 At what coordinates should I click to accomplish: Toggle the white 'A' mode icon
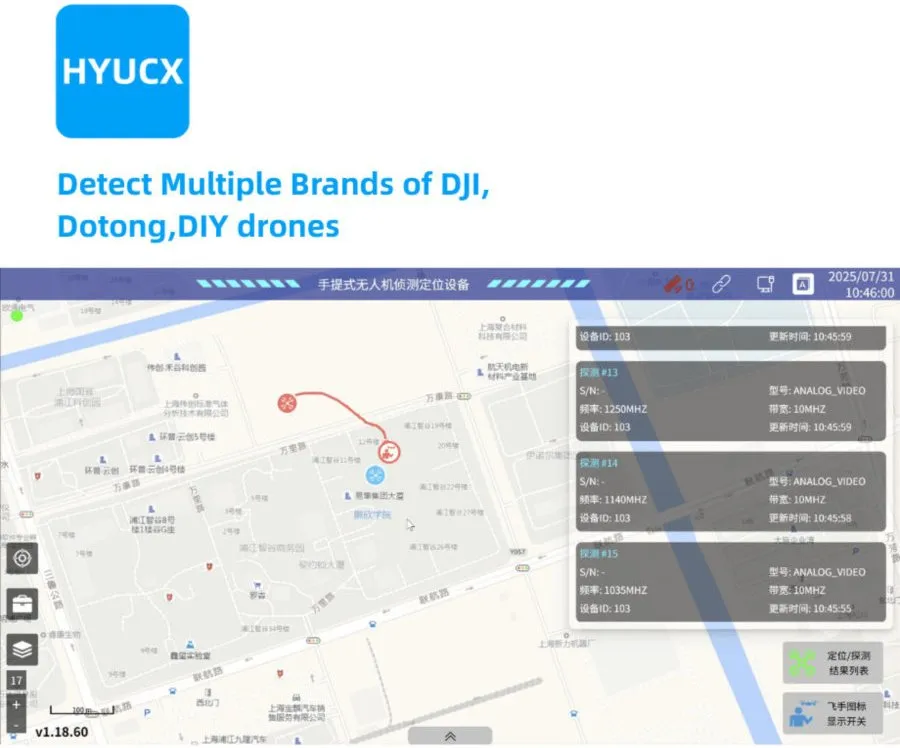pyautogui.click(x=802, y=284)
